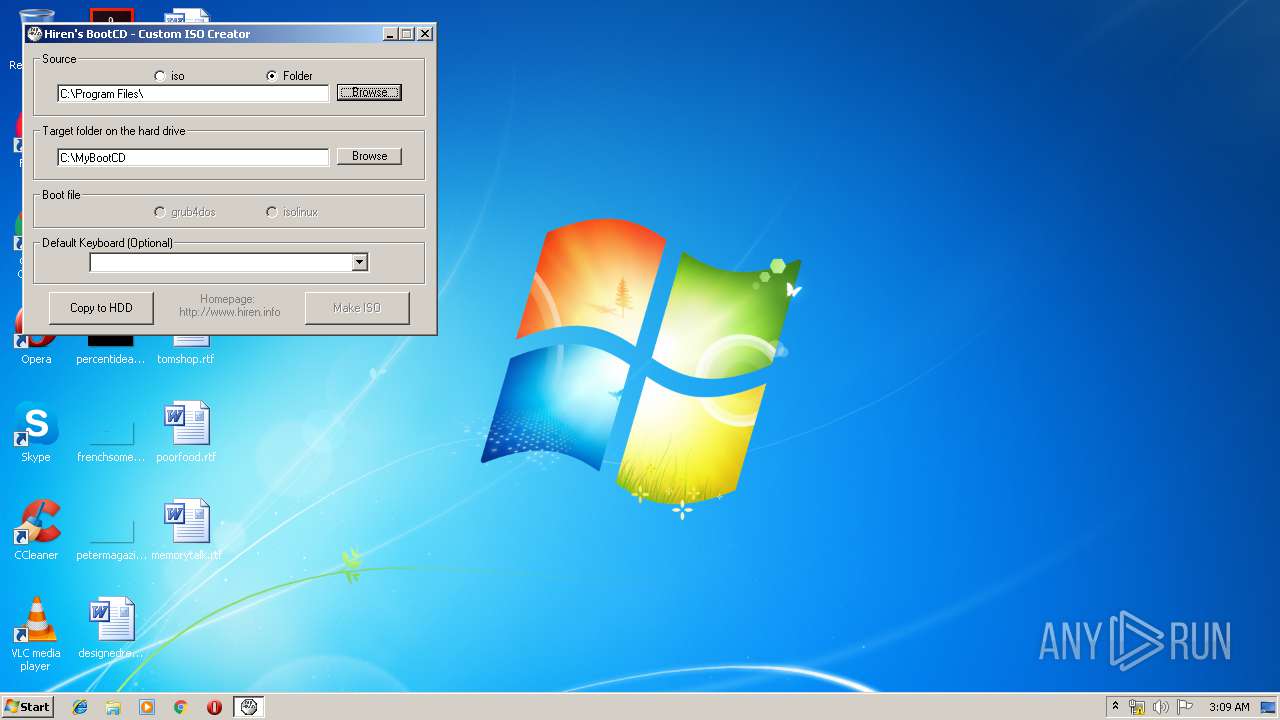
Task: Click Browse next to the Target folder
Action: point(369,156)
